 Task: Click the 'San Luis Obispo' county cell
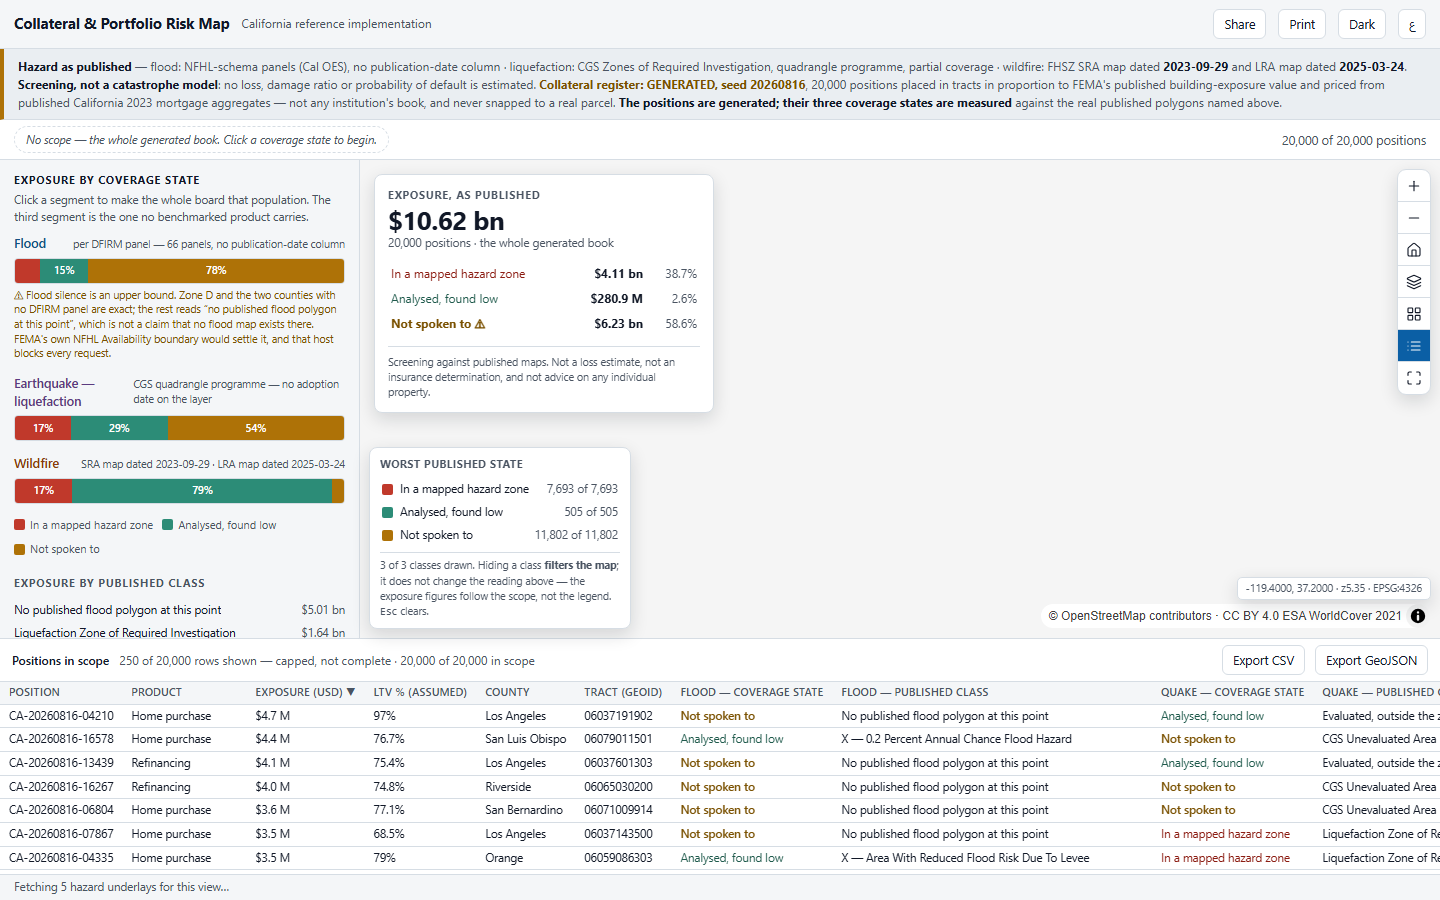click(x=526, y=739)
